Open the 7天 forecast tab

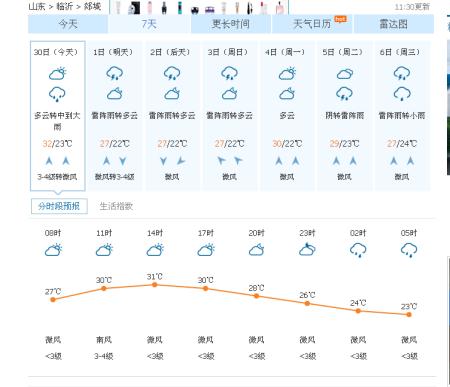pos(149,24)
